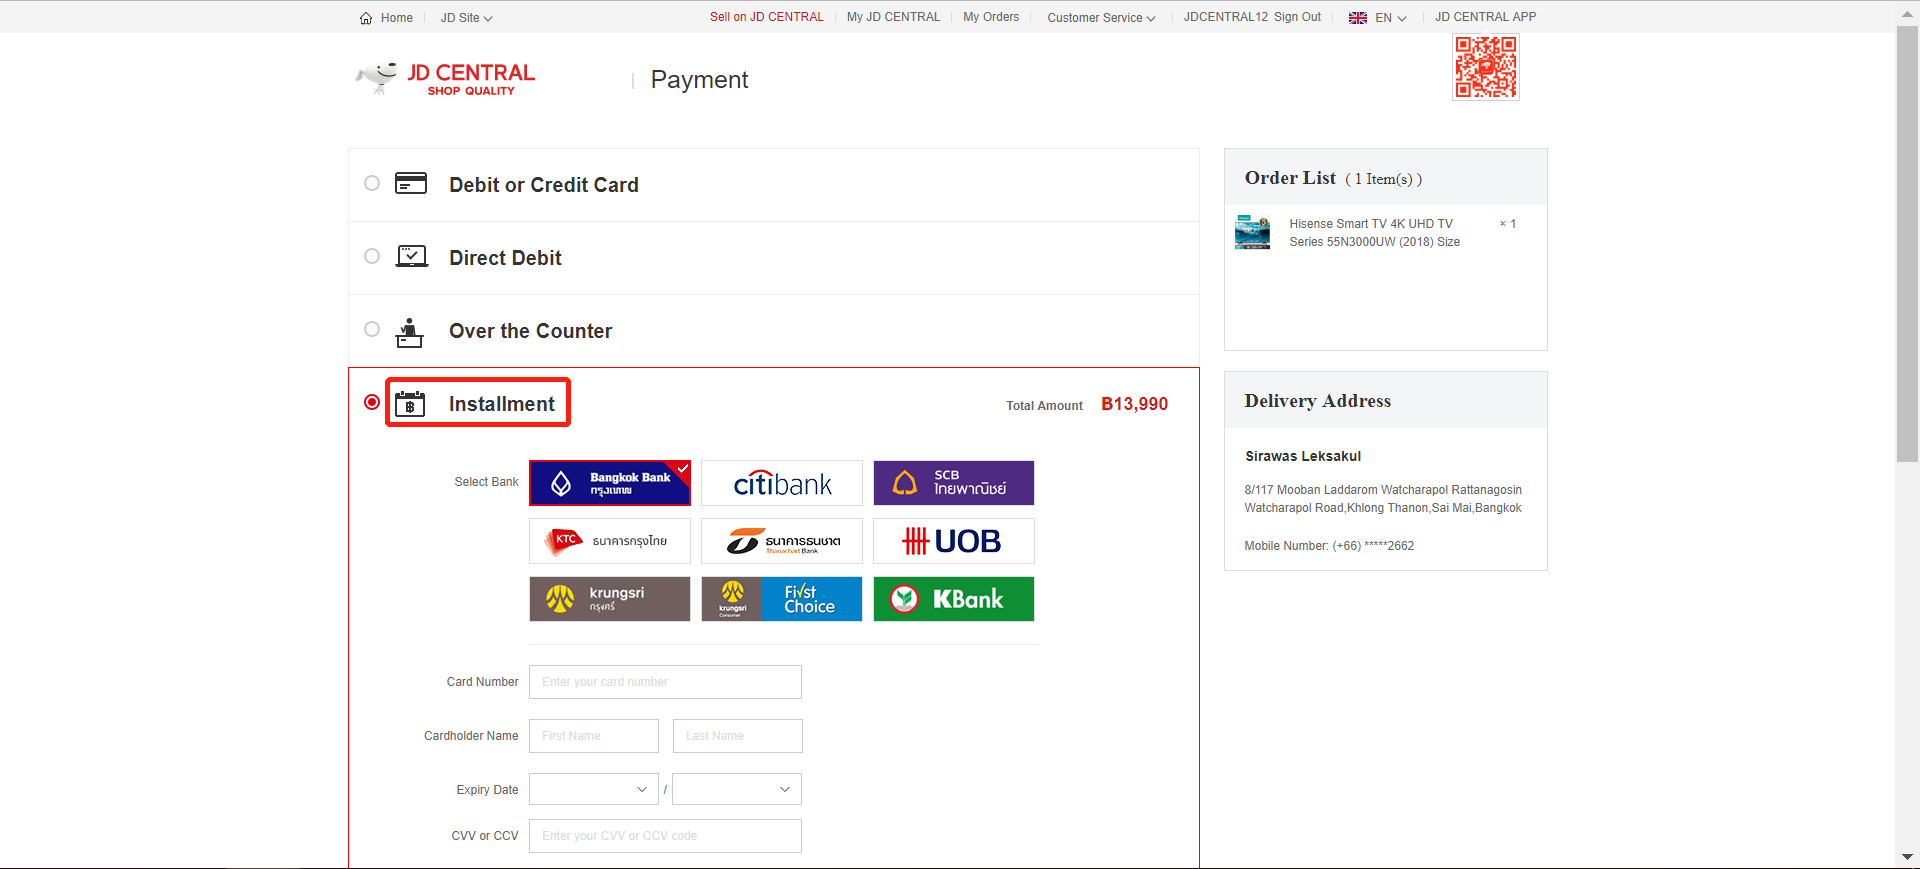
Task: Select KTC bank tile
Action: point(610,541)
